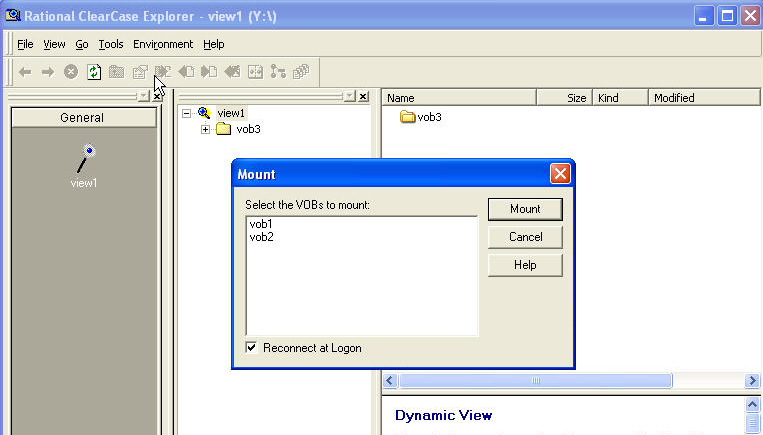The height and width of the screenshot is (435, 763).
Task: Select vob1 in the VOBs list
Action: [x=261, y=224]
